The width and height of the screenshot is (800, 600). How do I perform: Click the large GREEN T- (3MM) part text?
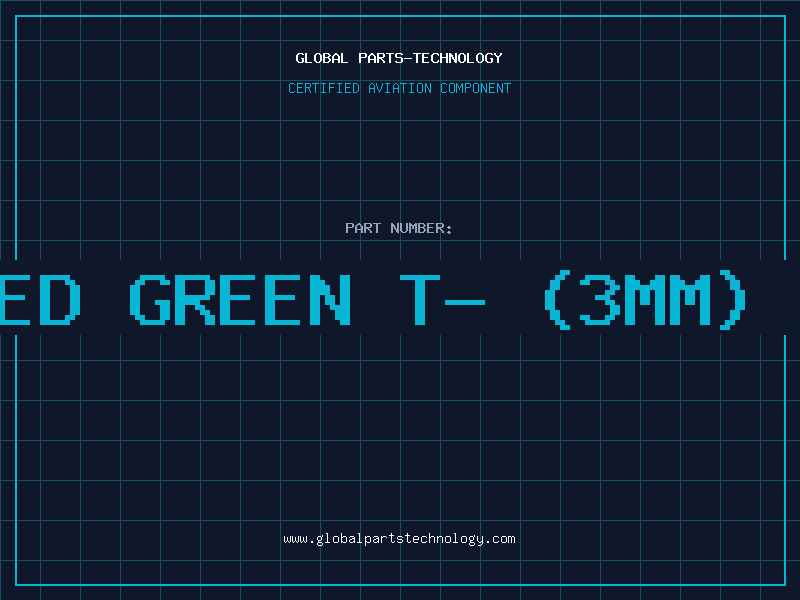pyautogui.click(x=372, y=299)
